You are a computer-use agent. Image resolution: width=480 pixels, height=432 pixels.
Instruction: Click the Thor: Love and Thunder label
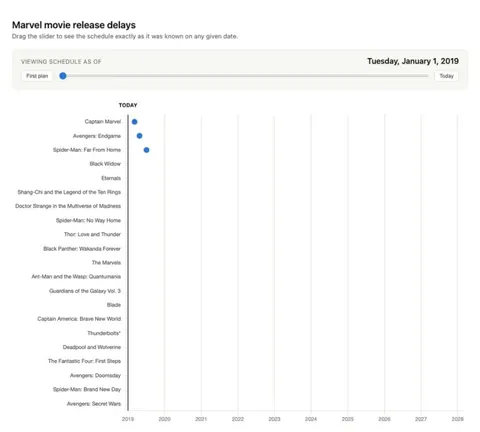pos(92,234)
